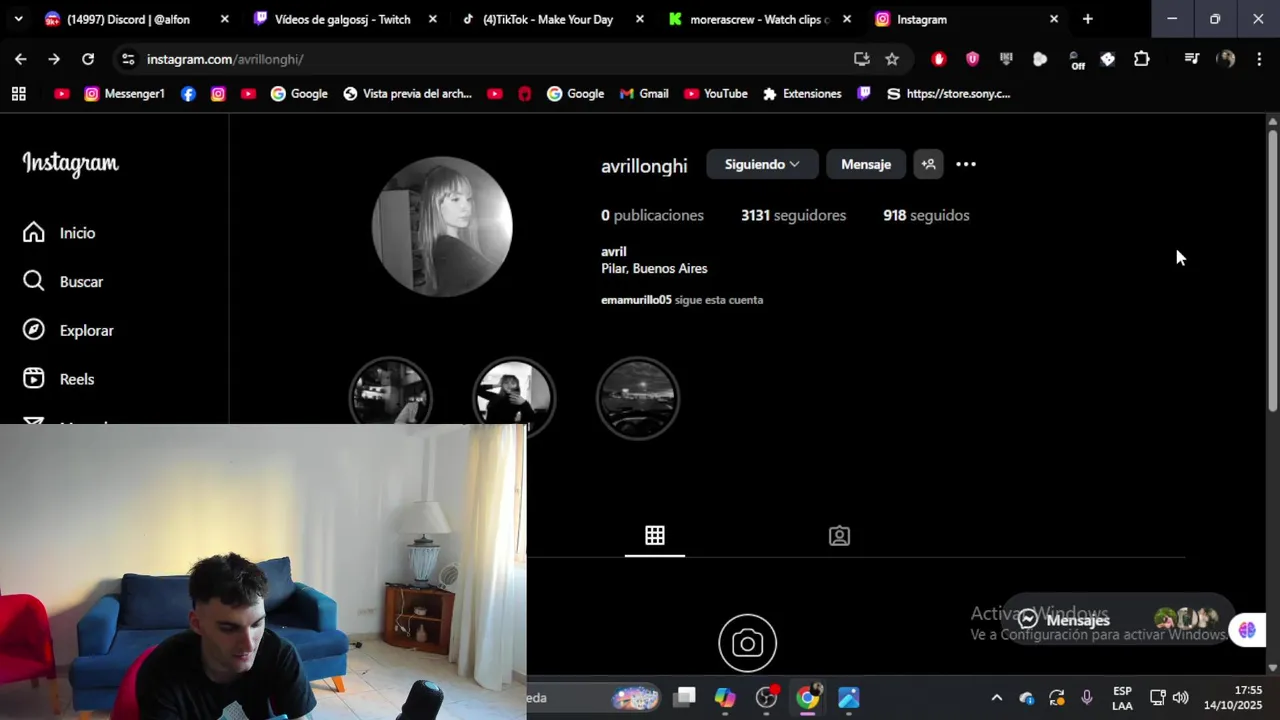
Task: Click the install app icon in address bar
Action: [x=861, y=59]
